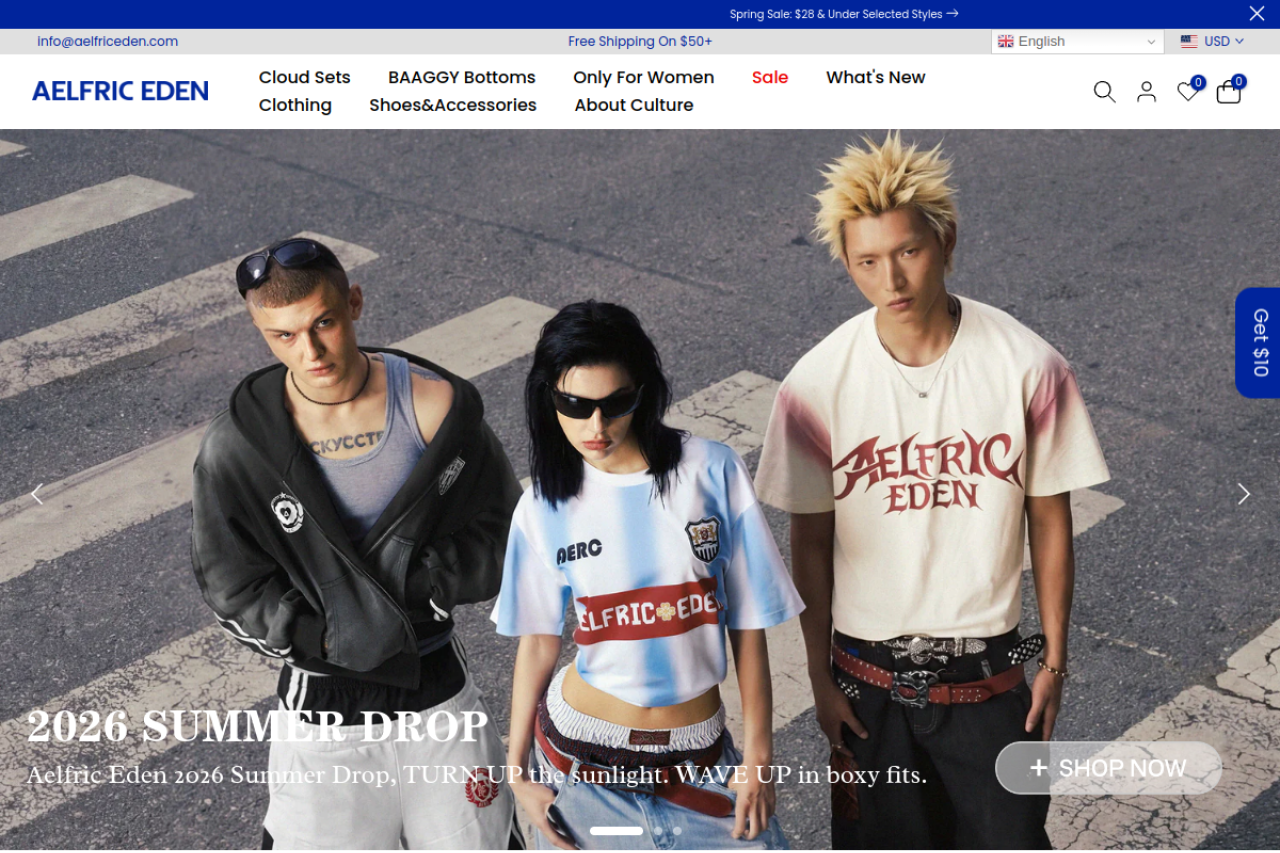Viewport: 1280px width, 853px height.
Task: Open Shoes&Accessories menu
Action: tap(452, 105)
